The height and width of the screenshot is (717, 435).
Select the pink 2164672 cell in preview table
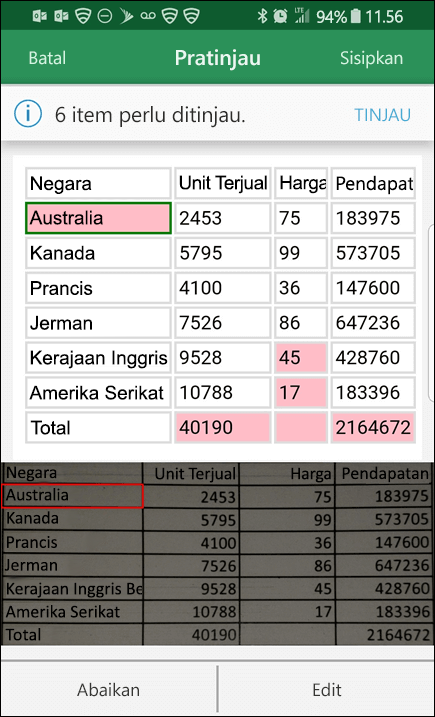pos(373,428)
